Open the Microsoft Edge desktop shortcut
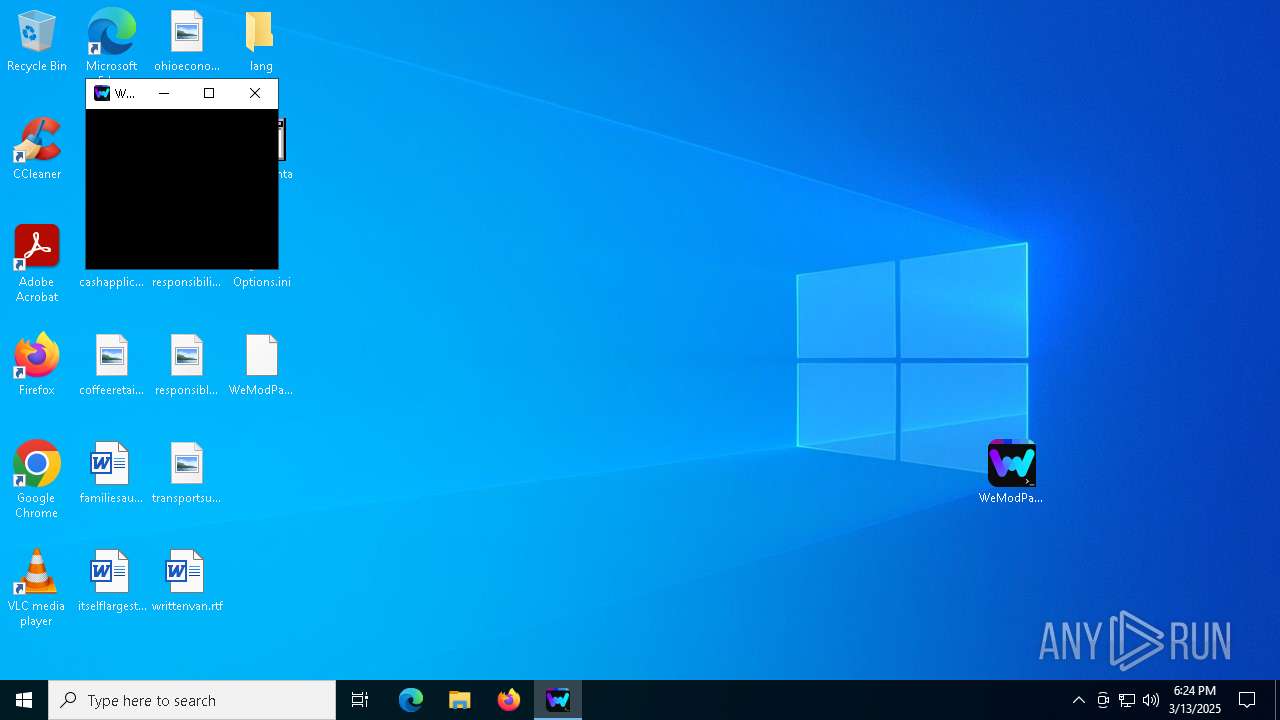This screenshot has width=1280, height=720. tap(111, 40)
